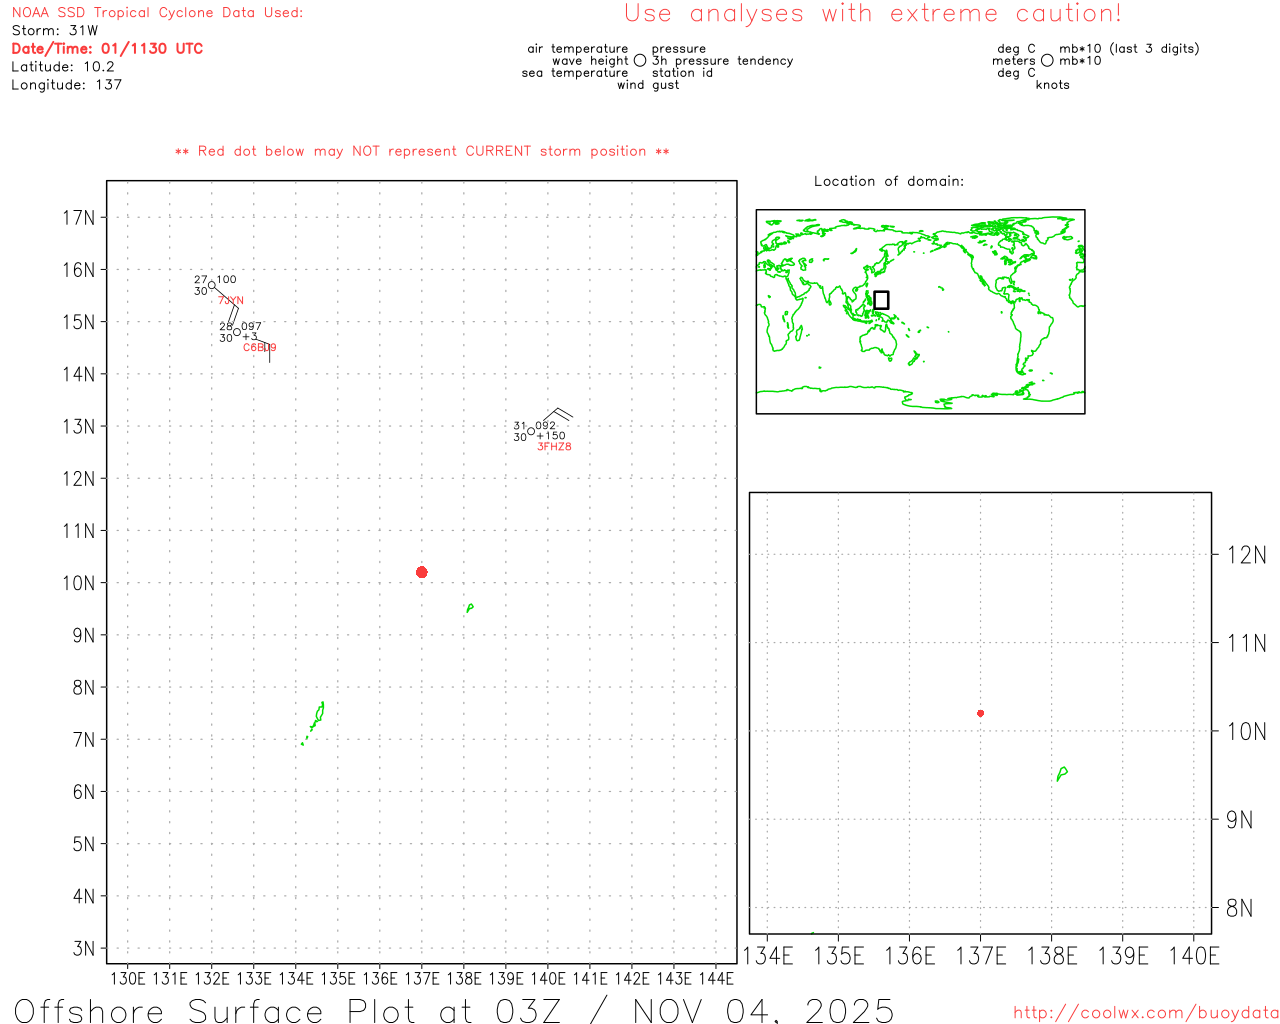The width and height of the screenshot is (1280, 1024).
Task: Click pressure value '097' near C6BD9
Action: (251, 327)
